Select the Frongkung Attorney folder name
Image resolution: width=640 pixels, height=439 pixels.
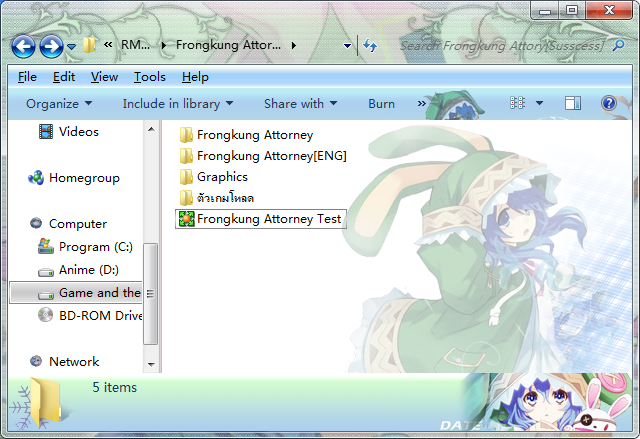[x=255, y=135]
